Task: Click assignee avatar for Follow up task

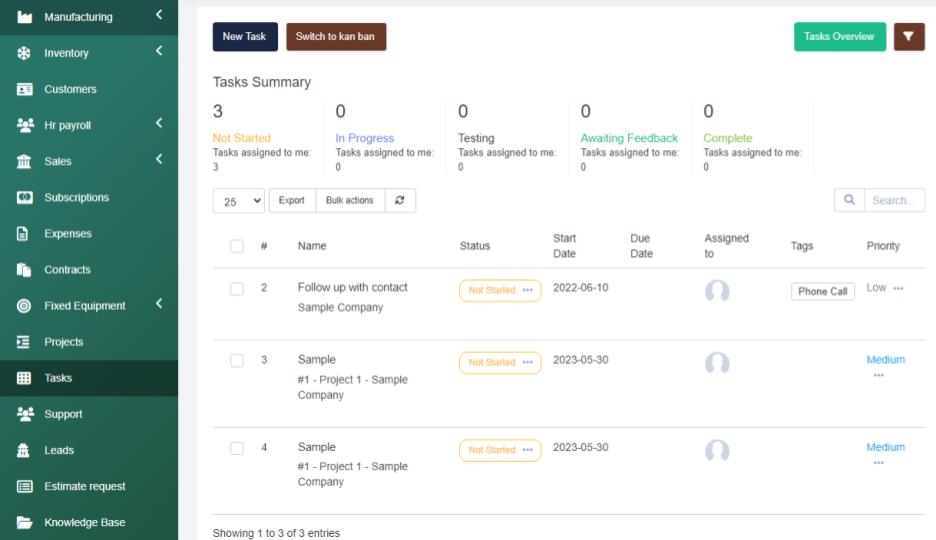Action: coord(717,291)
